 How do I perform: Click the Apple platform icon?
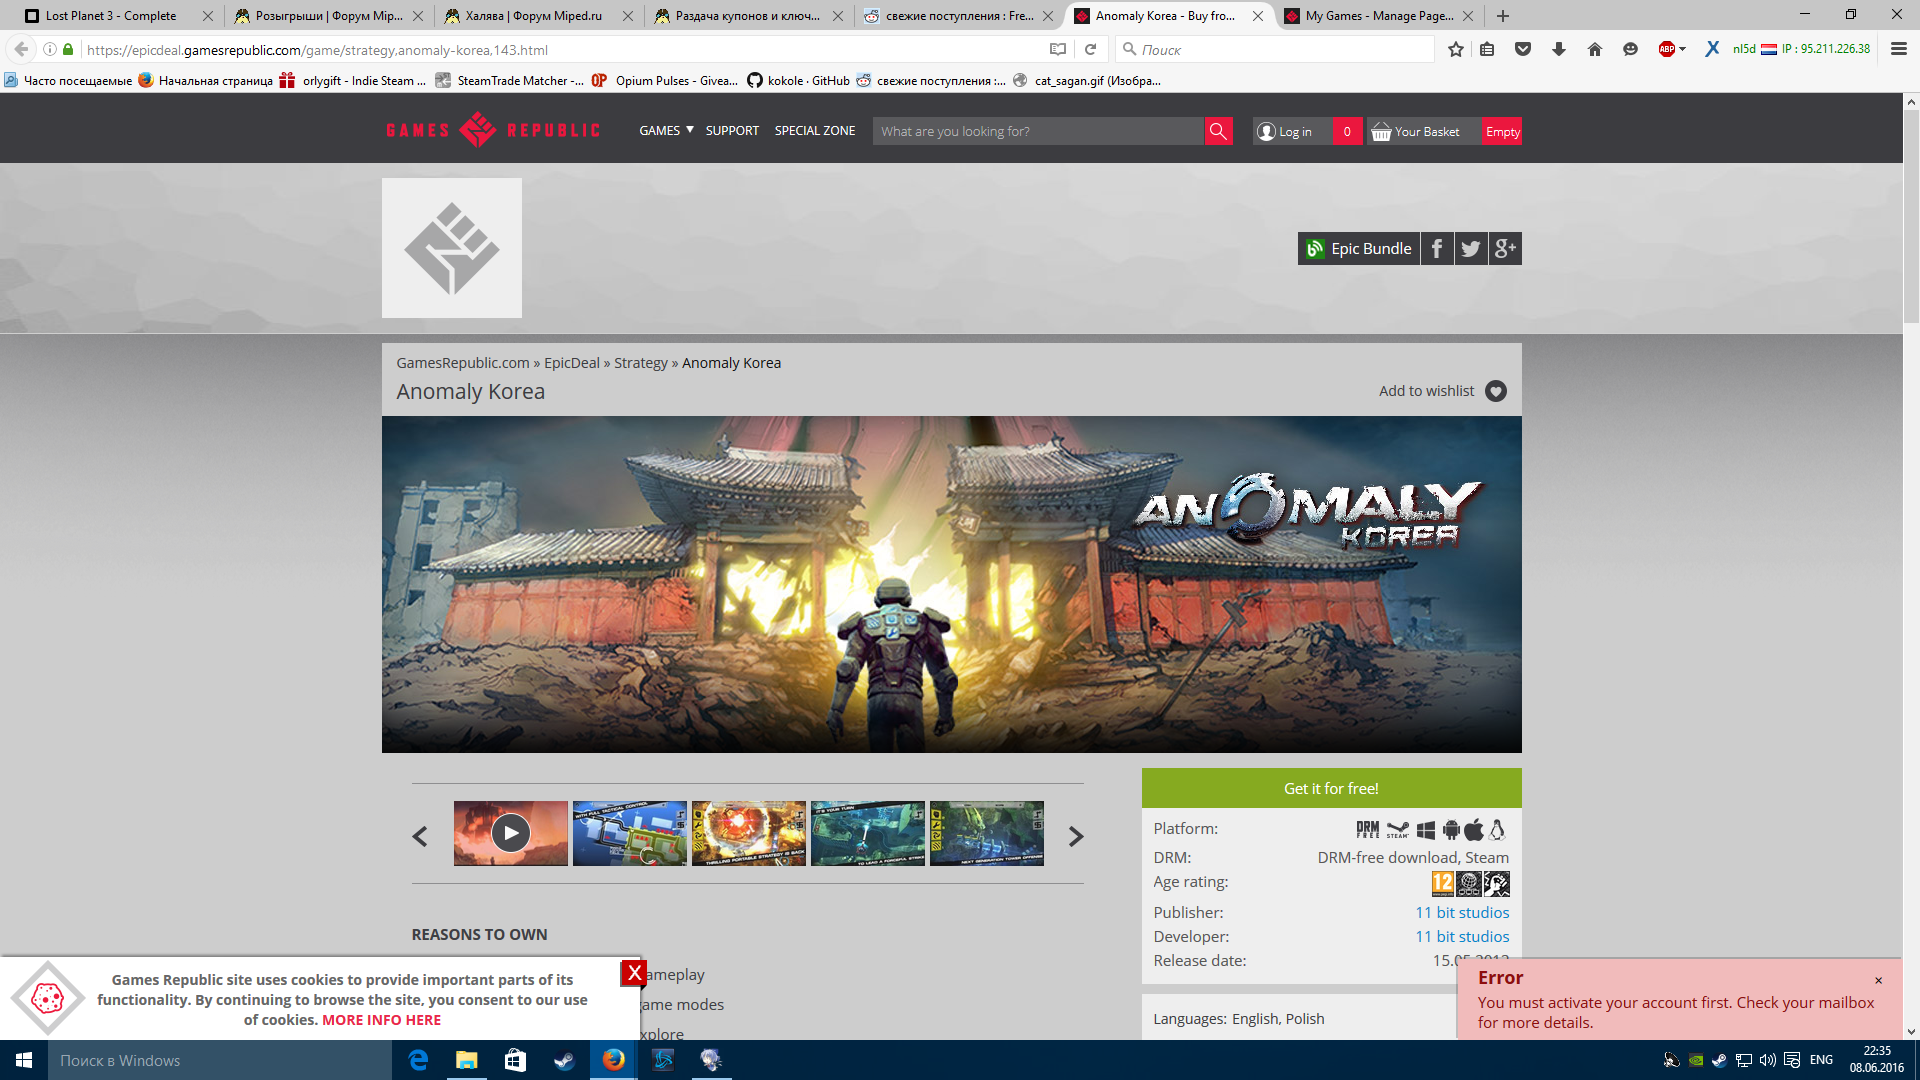coord(1474,830)
